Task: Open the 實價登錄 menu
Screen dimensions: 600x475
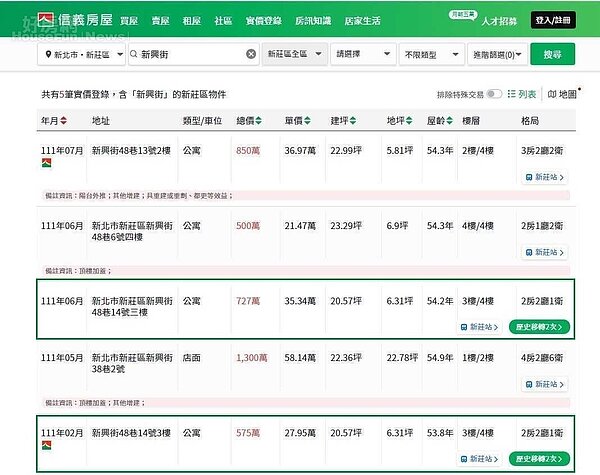Action: coord(264,21)
